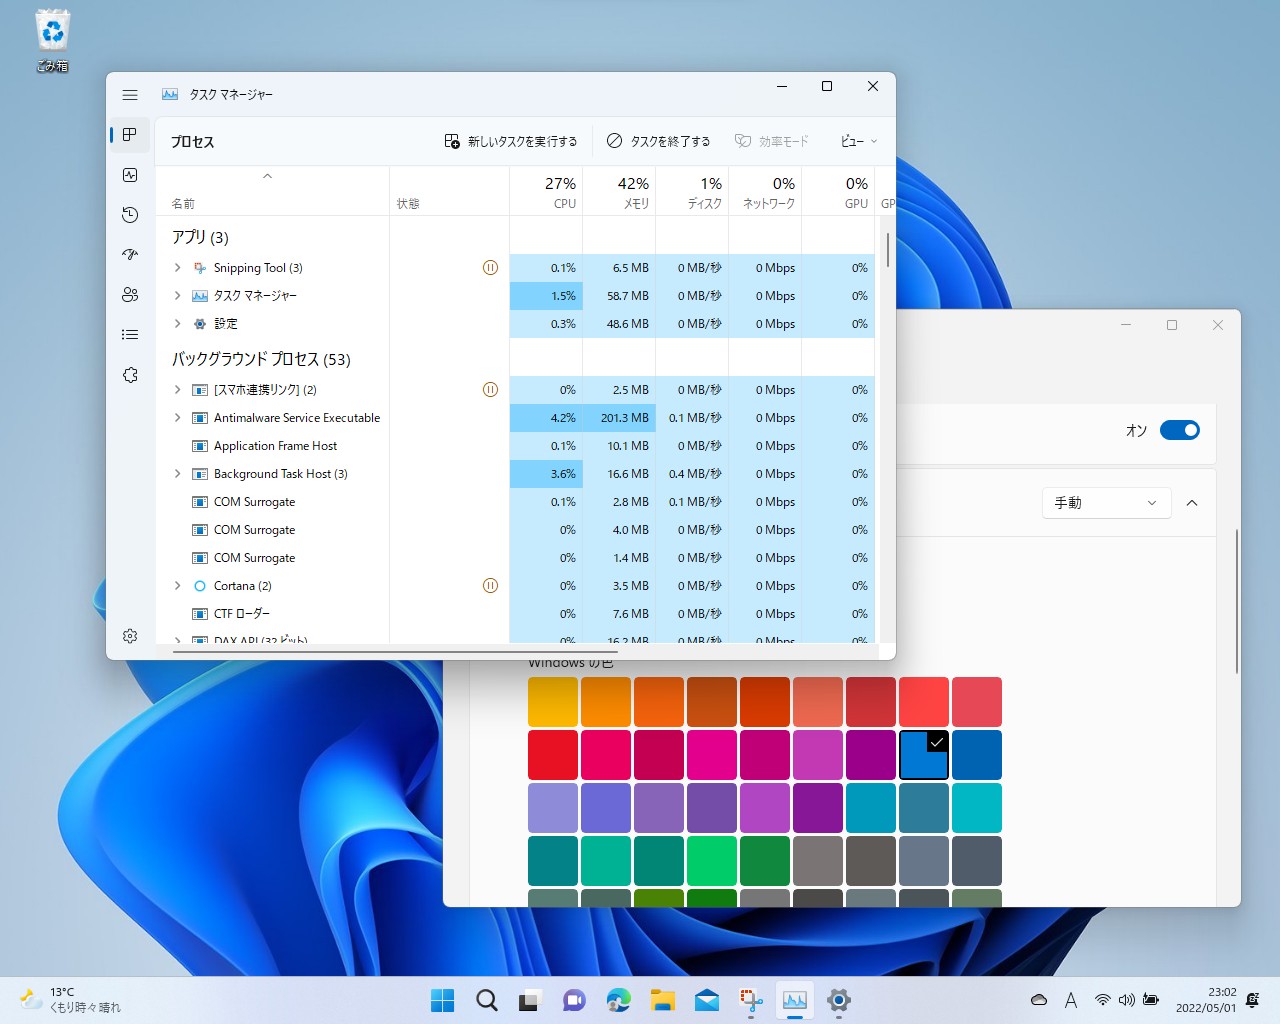Open the 手動 dropdown in Settings
The width and height of the screenshot is (1280, 1024).
(x=1105, y=503)
